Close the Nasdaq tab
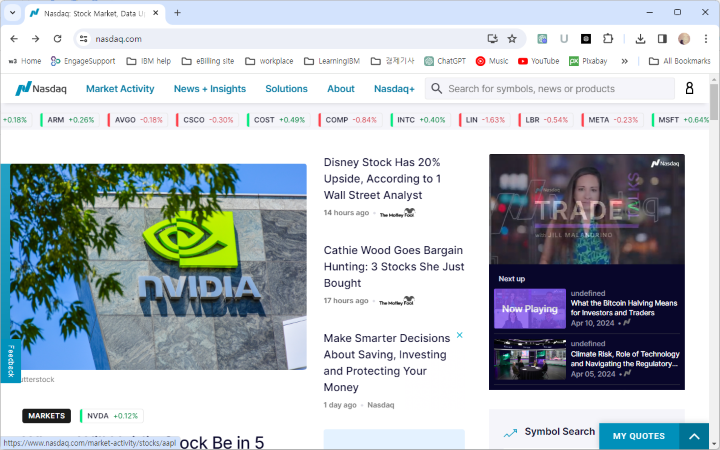720x450 pixels. click(x=156, y=13)
